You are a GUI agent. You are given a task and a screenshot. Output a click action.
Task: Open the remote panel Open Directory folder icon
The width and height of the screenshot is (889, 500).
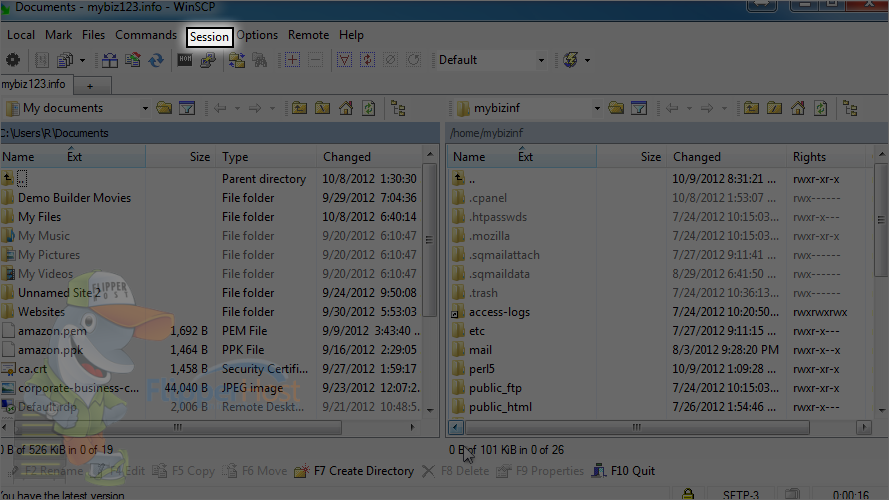[x=616, y=108]
